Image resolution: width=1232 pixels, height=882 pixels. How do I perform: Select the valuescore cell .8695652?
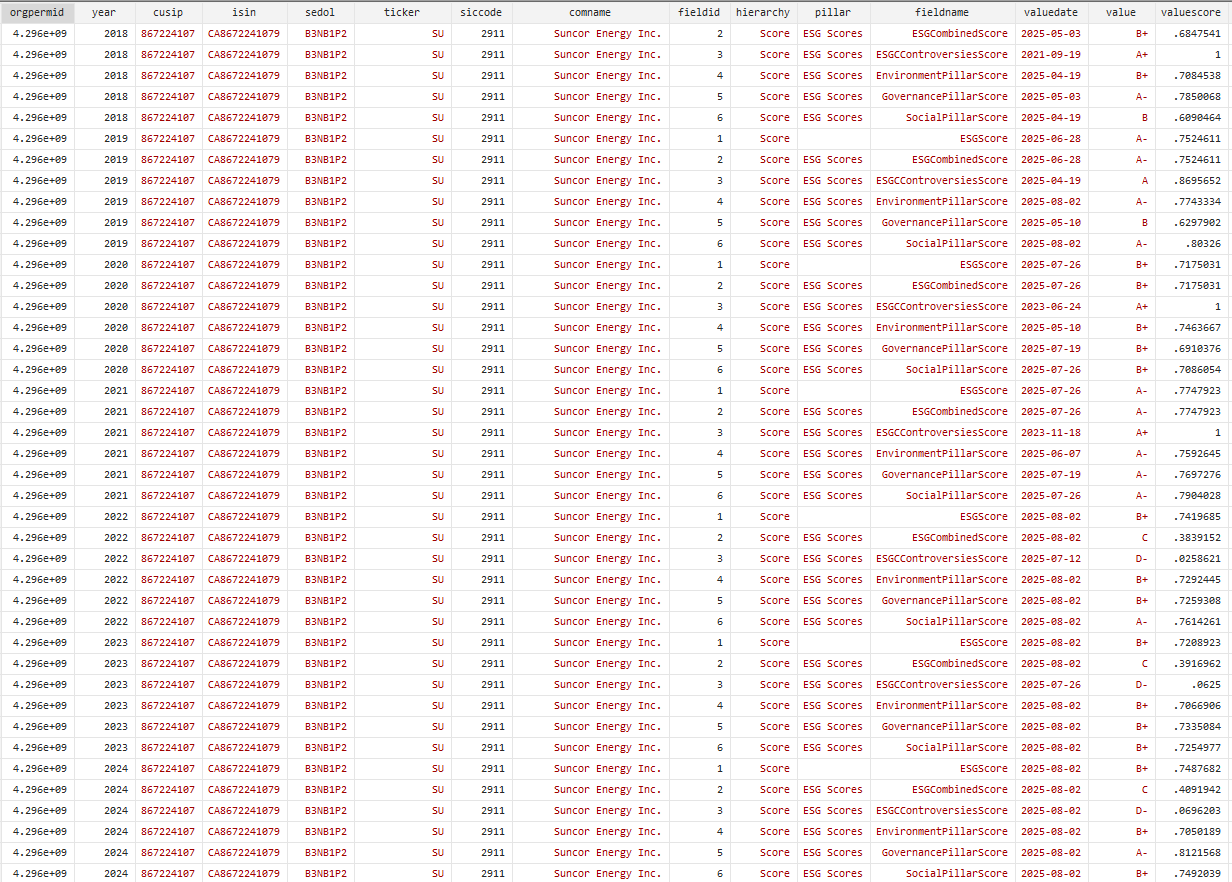pos(1190,181)
